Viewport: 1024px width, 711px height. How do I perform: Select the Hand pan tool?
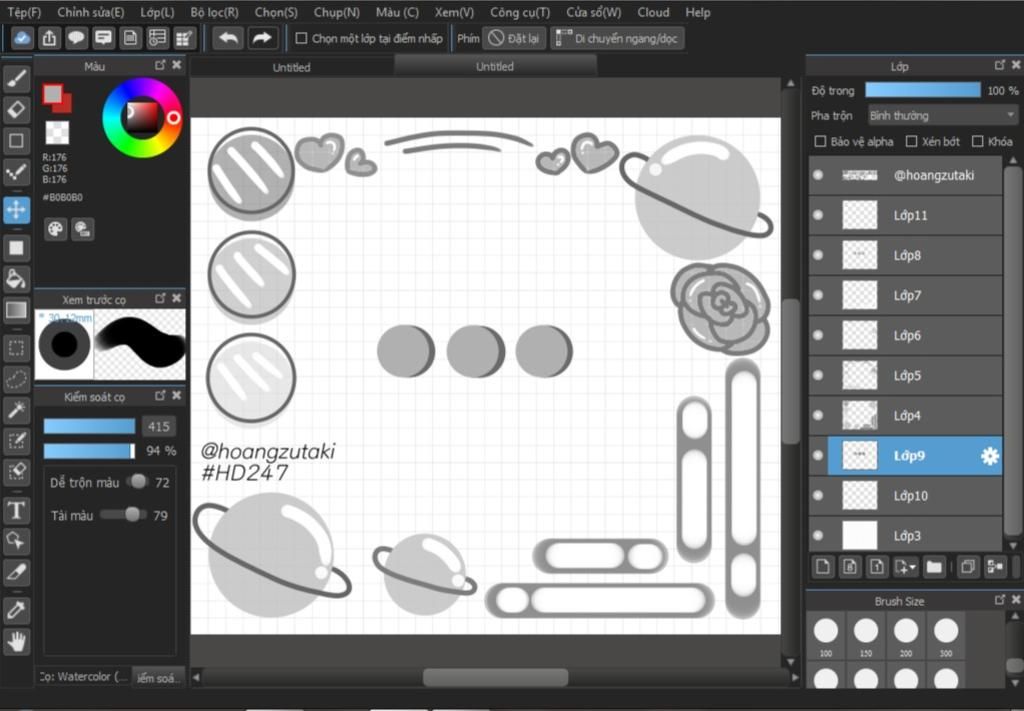coord(16,642)
